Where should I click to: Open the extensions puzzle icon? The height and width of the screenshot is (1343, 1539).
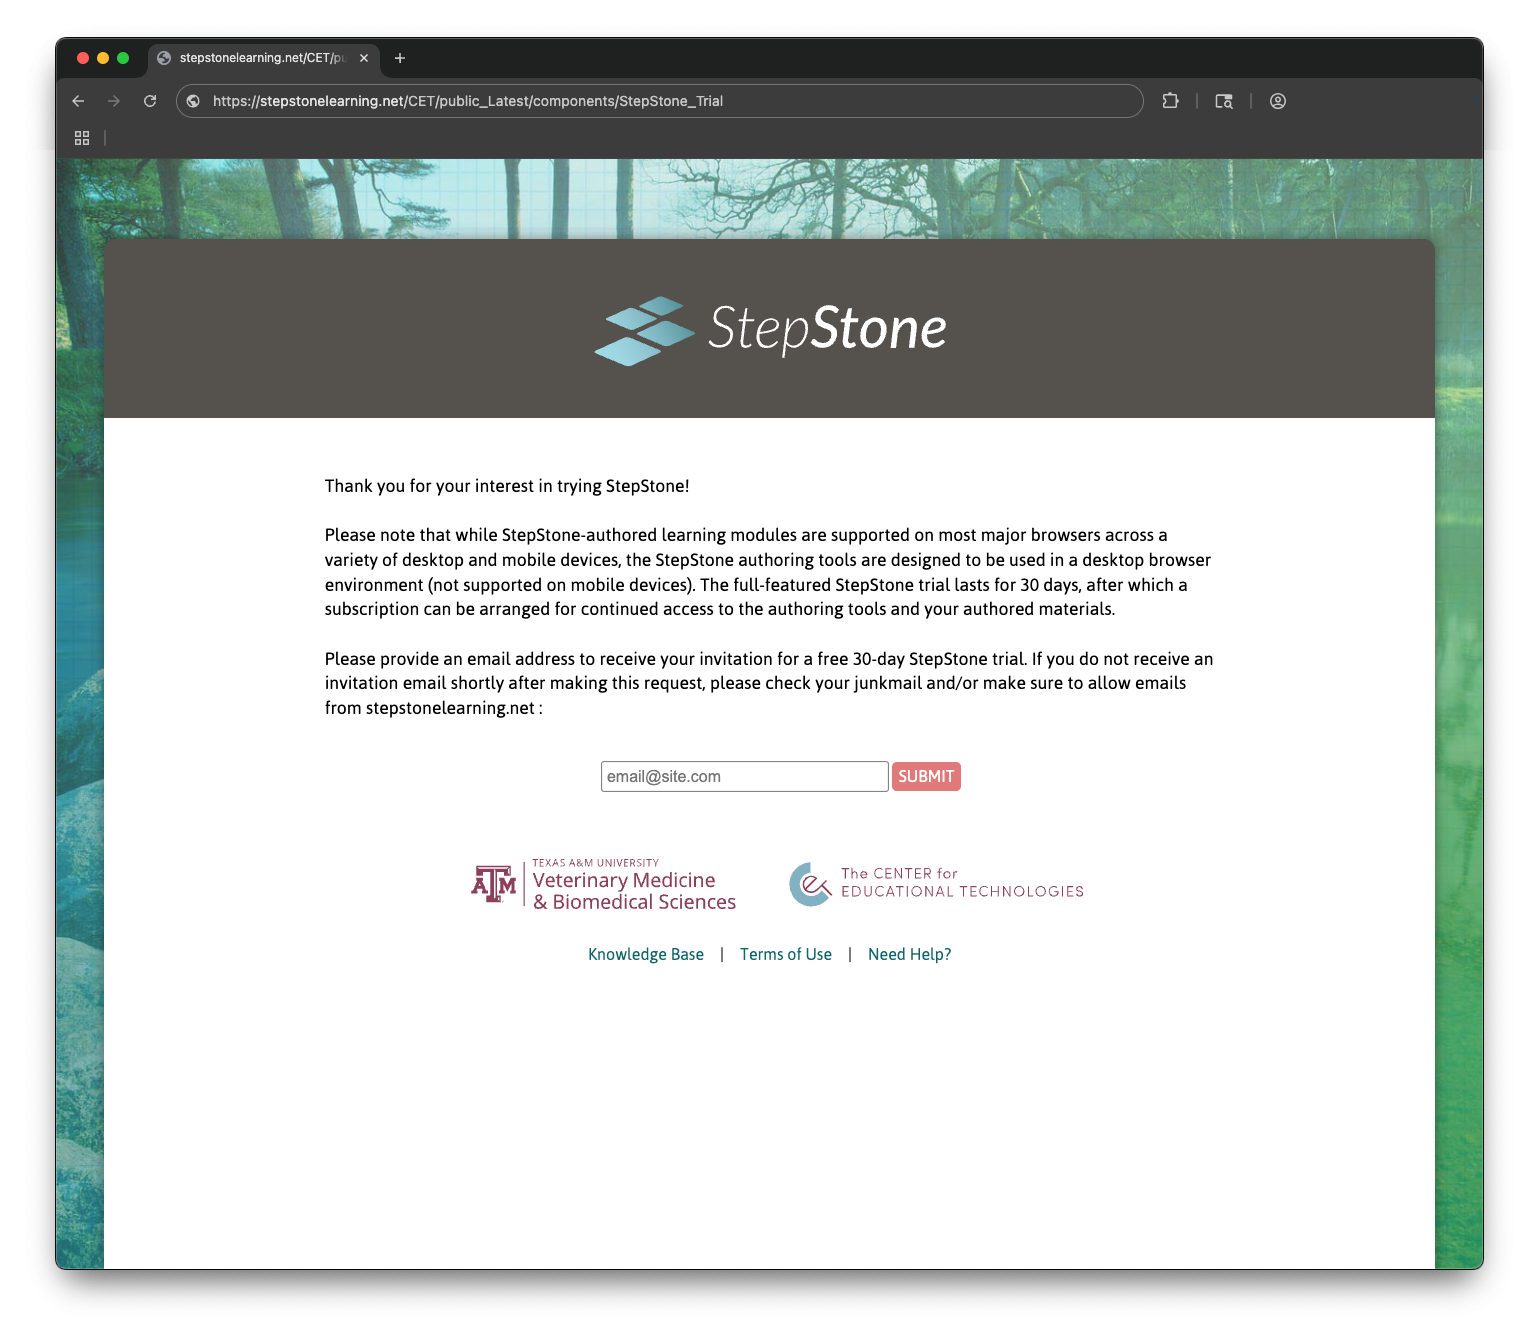tap(1170, 101)
